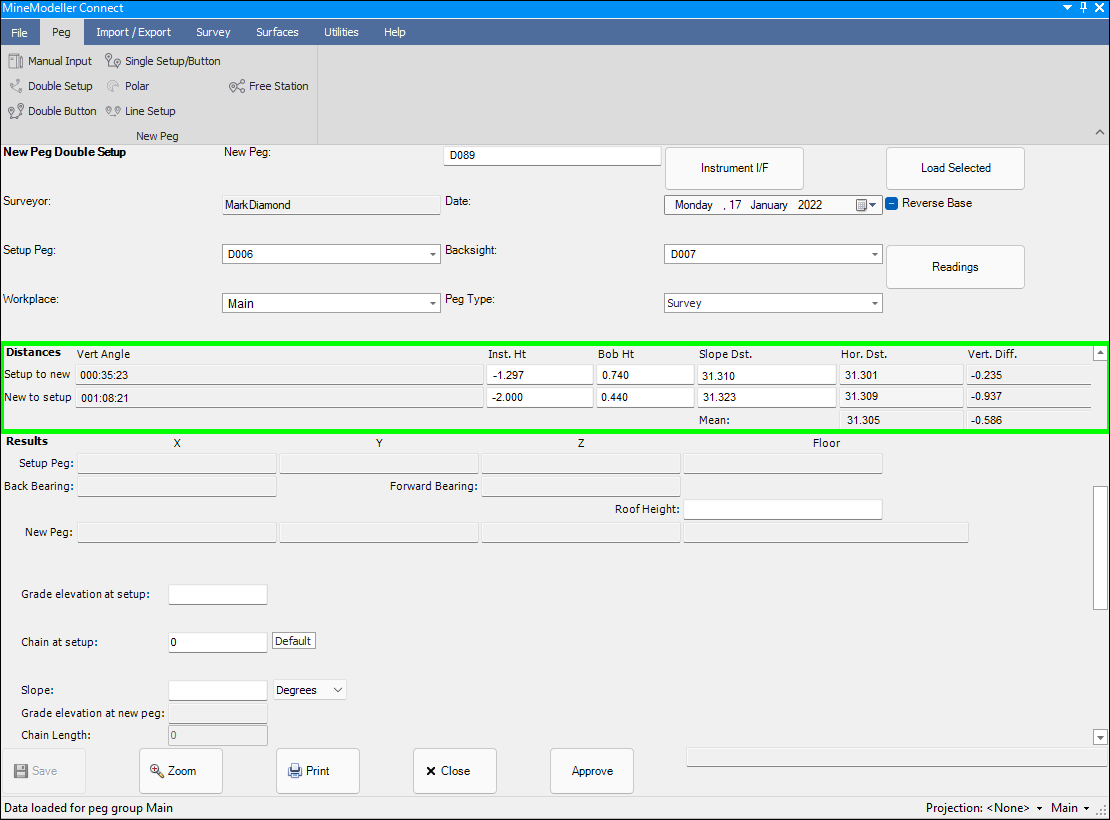Select the Double Button icon
The width and height of the screenshot is (1110, 820).
[16, 111]
